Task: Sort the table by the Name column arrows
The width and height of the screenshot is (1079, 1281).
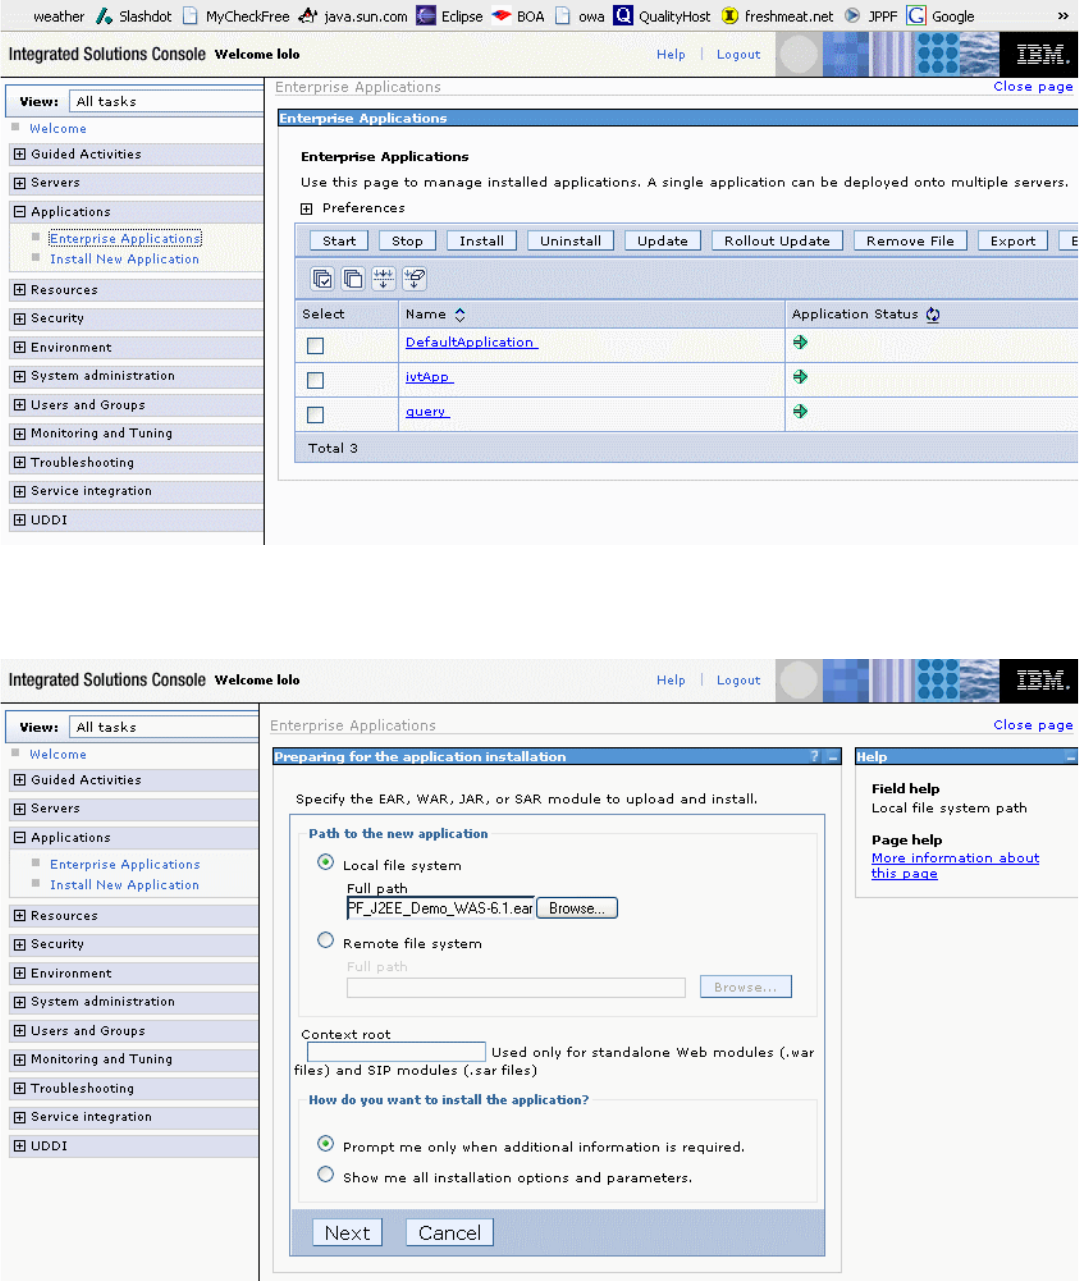Action: tap(460, 314)
